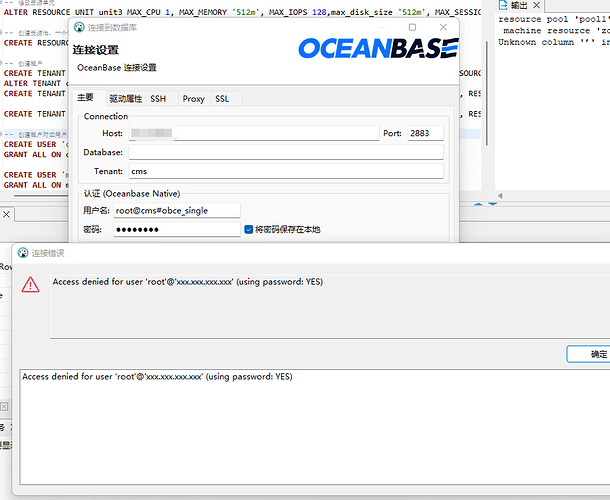Click the 输出 tab icon
Screen dimensions: 610x500
click(x=503, y=5)
